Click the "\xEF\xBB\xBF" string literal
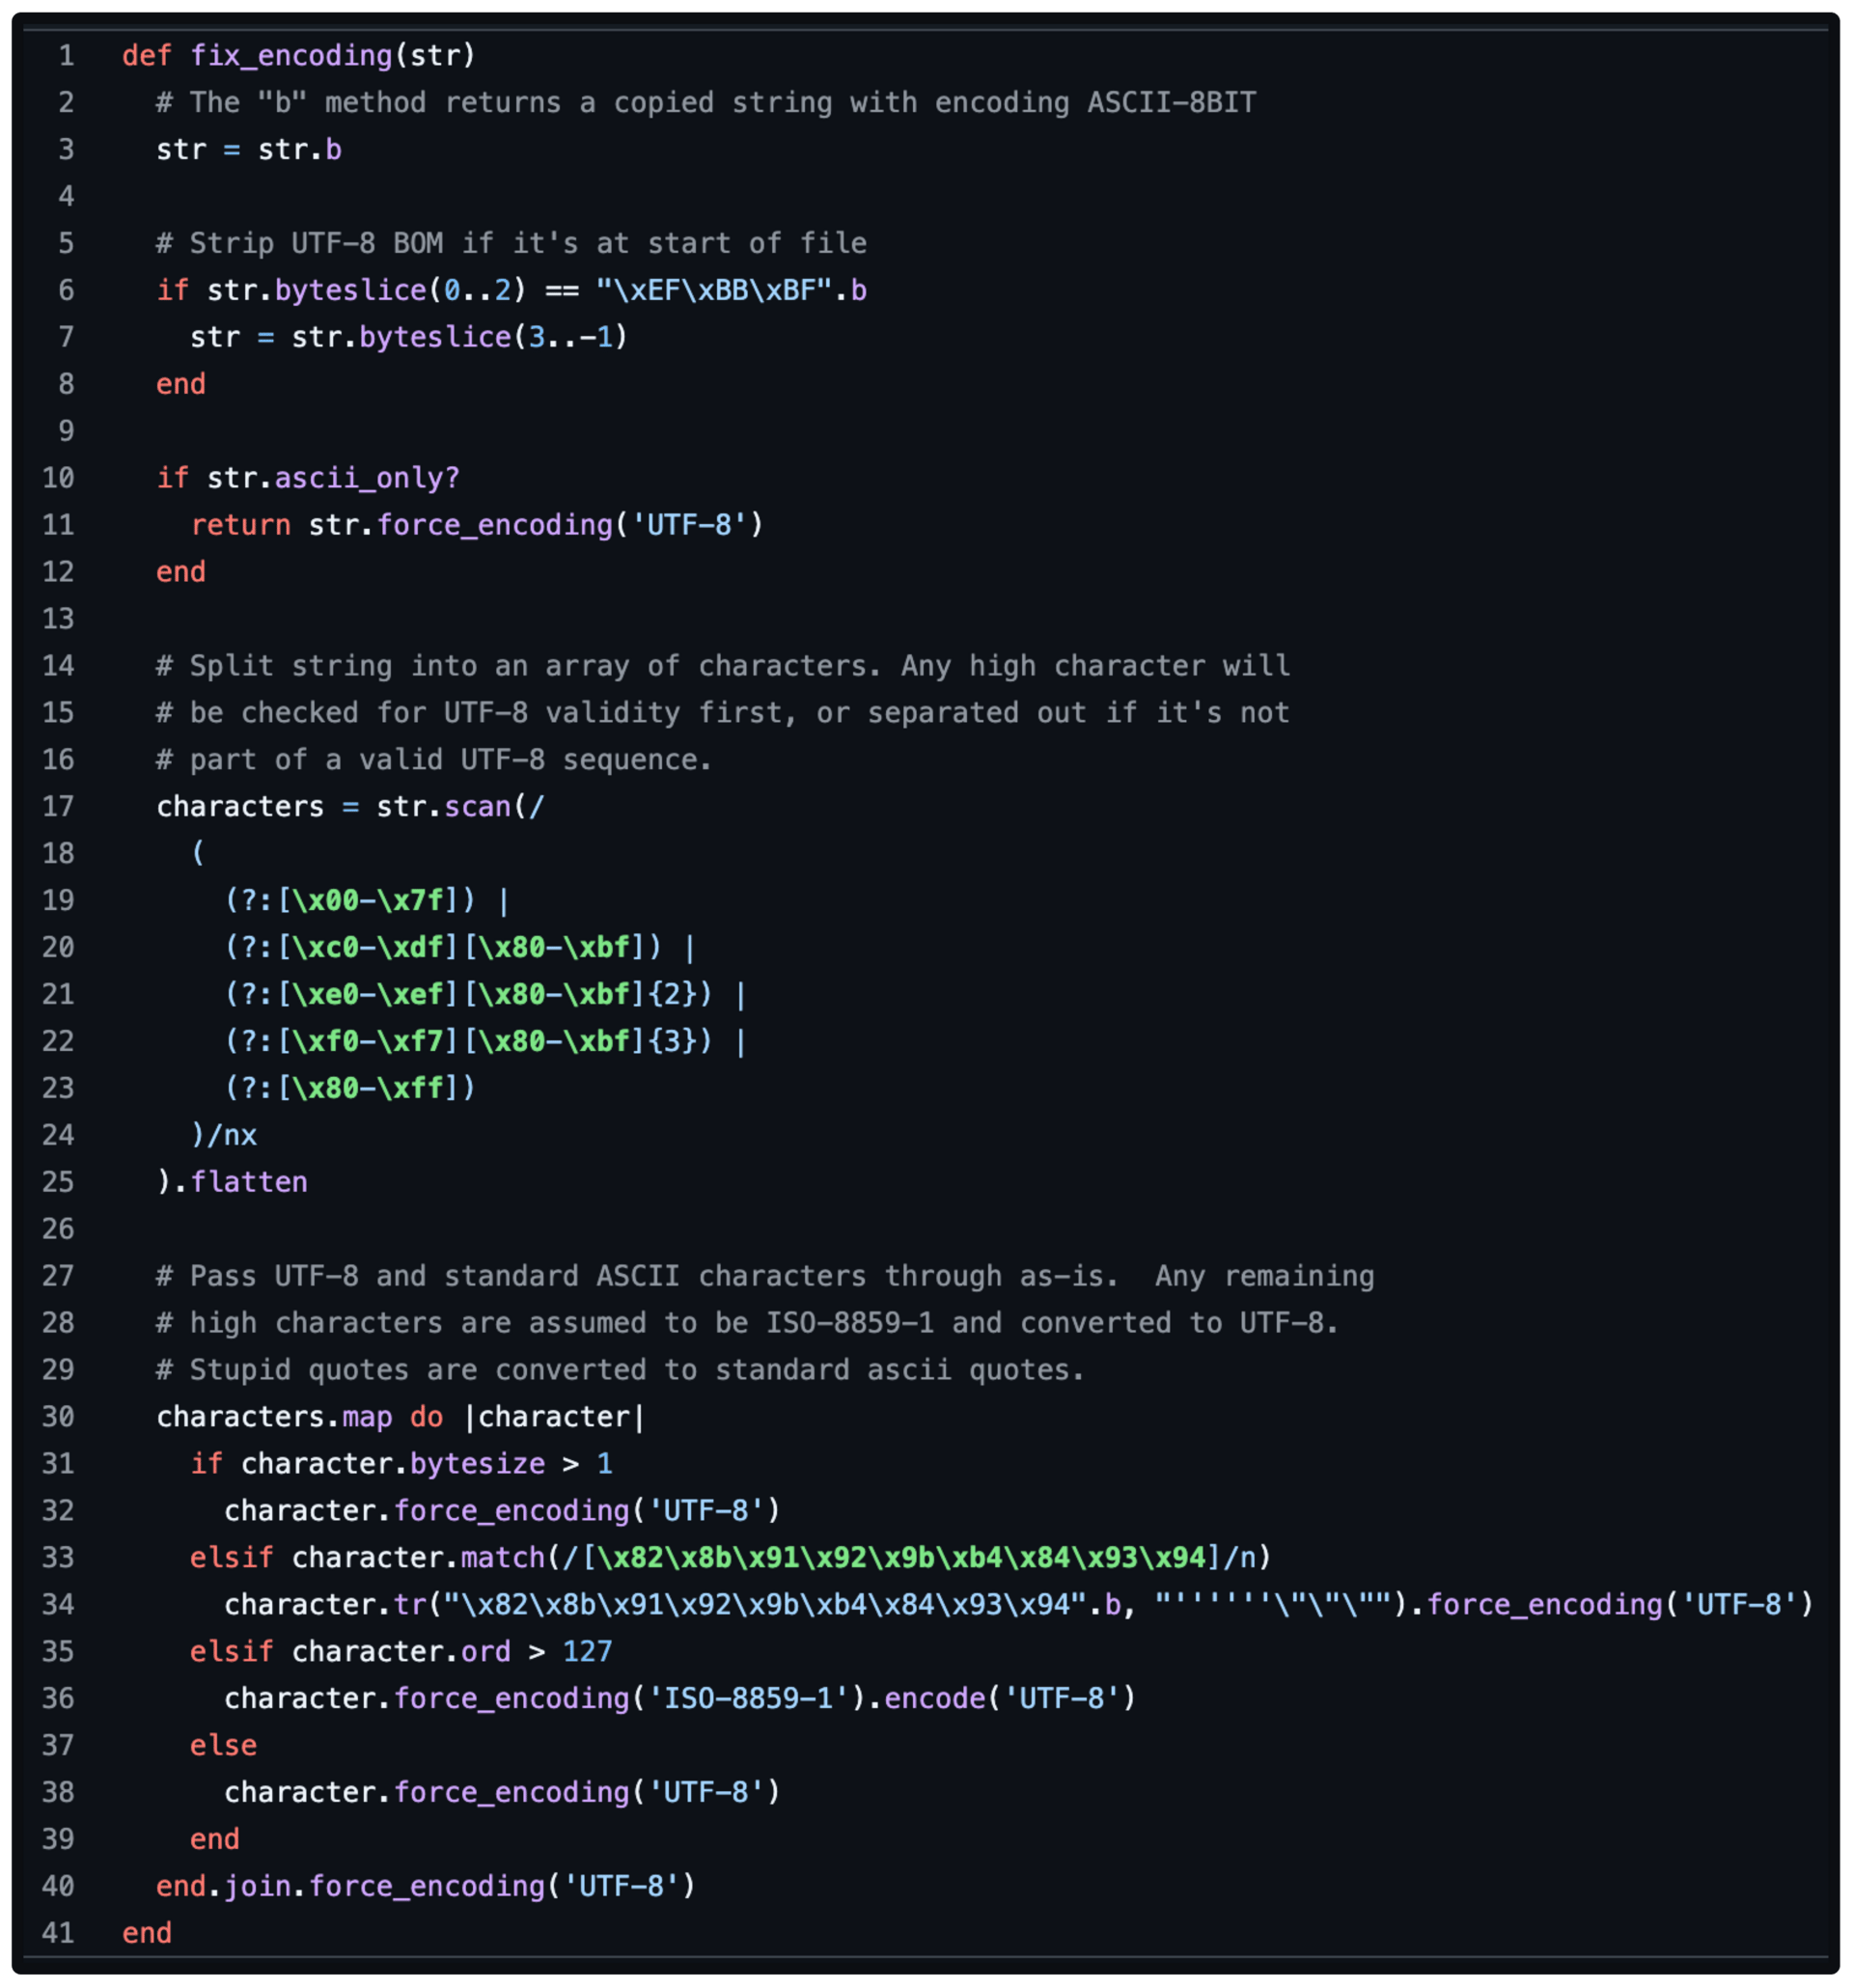This screenshot has width=1853, height=1988. [715, 290]
